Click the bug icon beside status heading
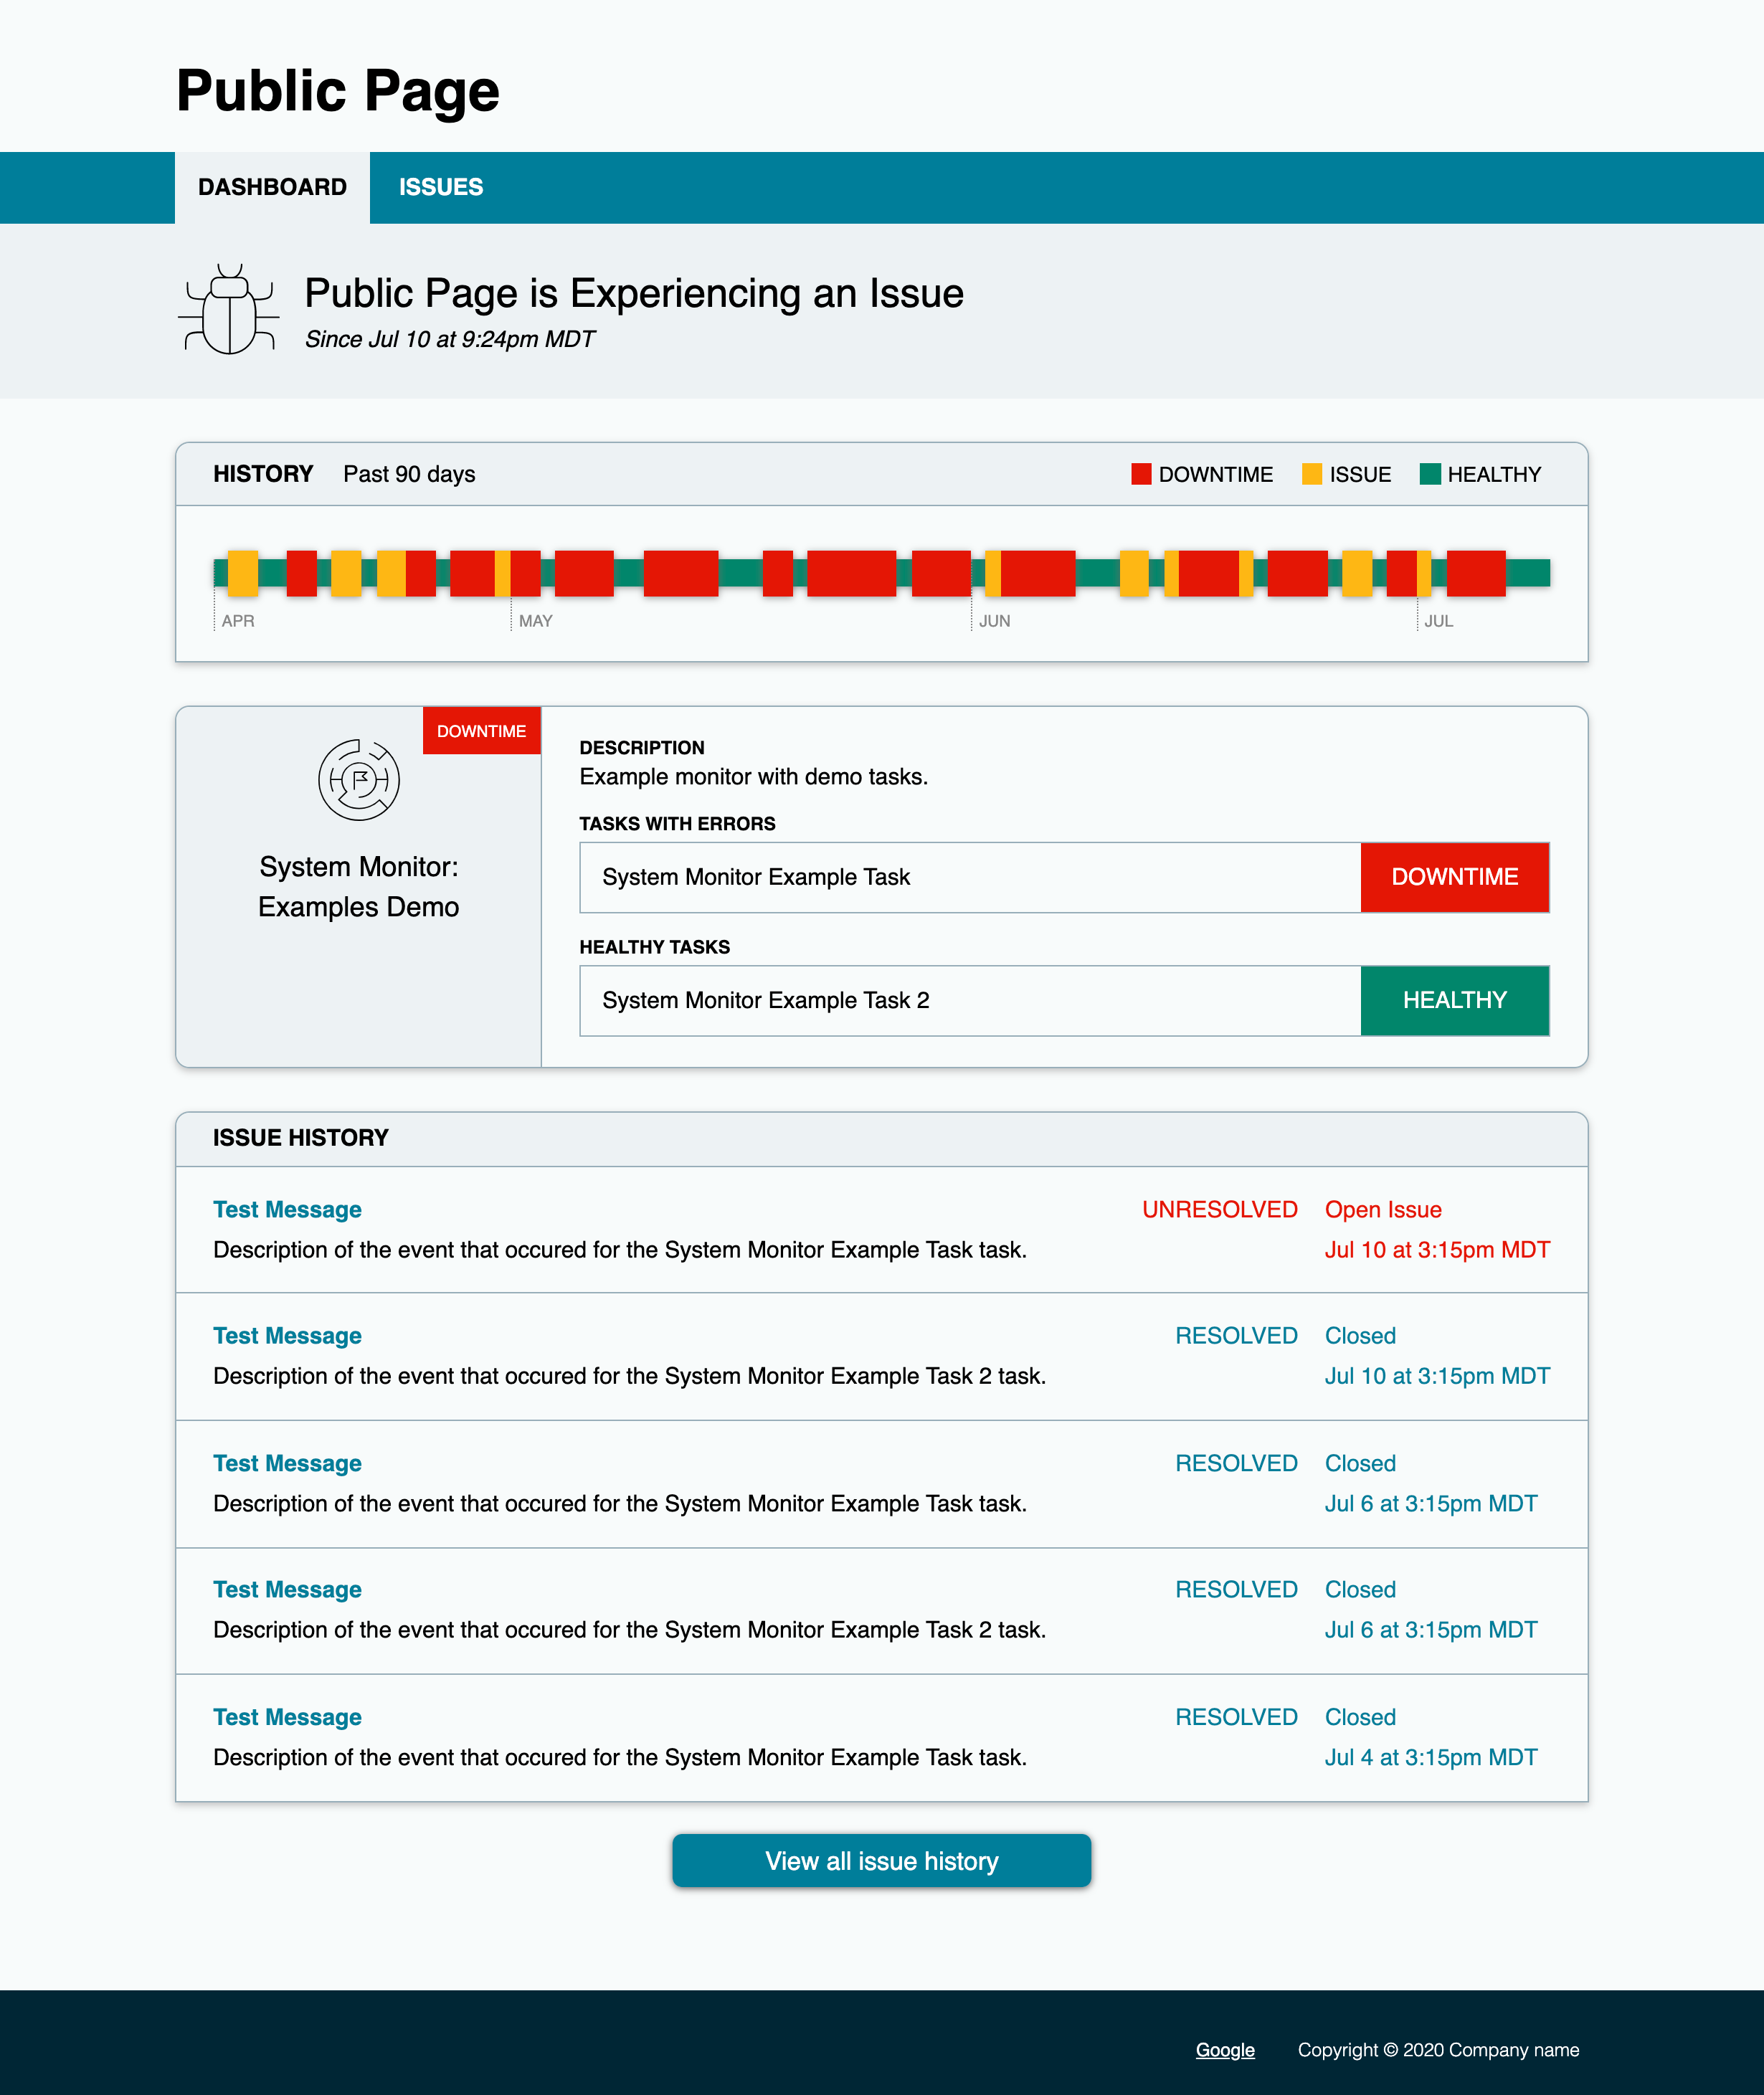This screenshot has height=2095, width=1764. (x=229, y=309)
